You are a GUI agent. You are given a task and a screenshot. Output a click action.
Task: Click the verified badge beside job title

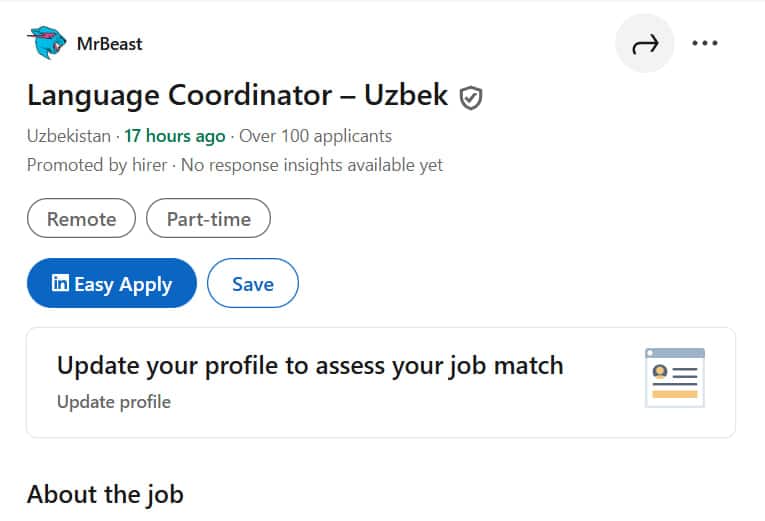click(x=471, y=97)
